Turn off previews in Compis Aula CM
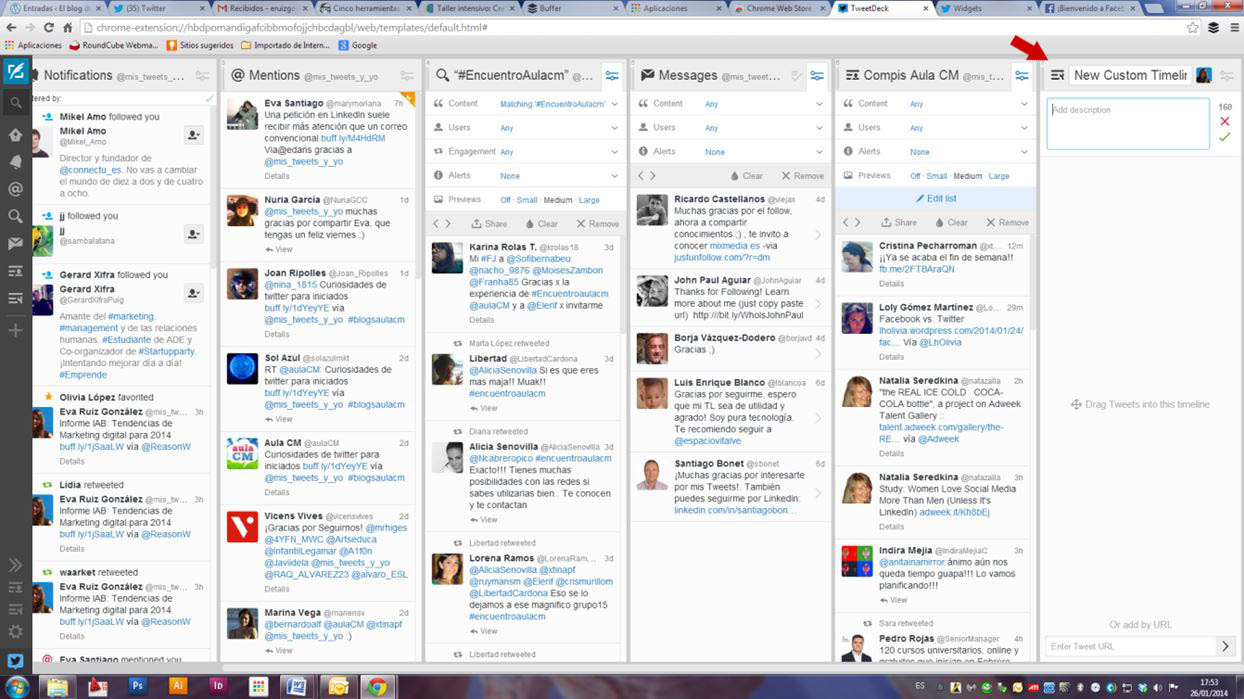Viewport: 1244px width, 699px height. [x=915, y=176]
